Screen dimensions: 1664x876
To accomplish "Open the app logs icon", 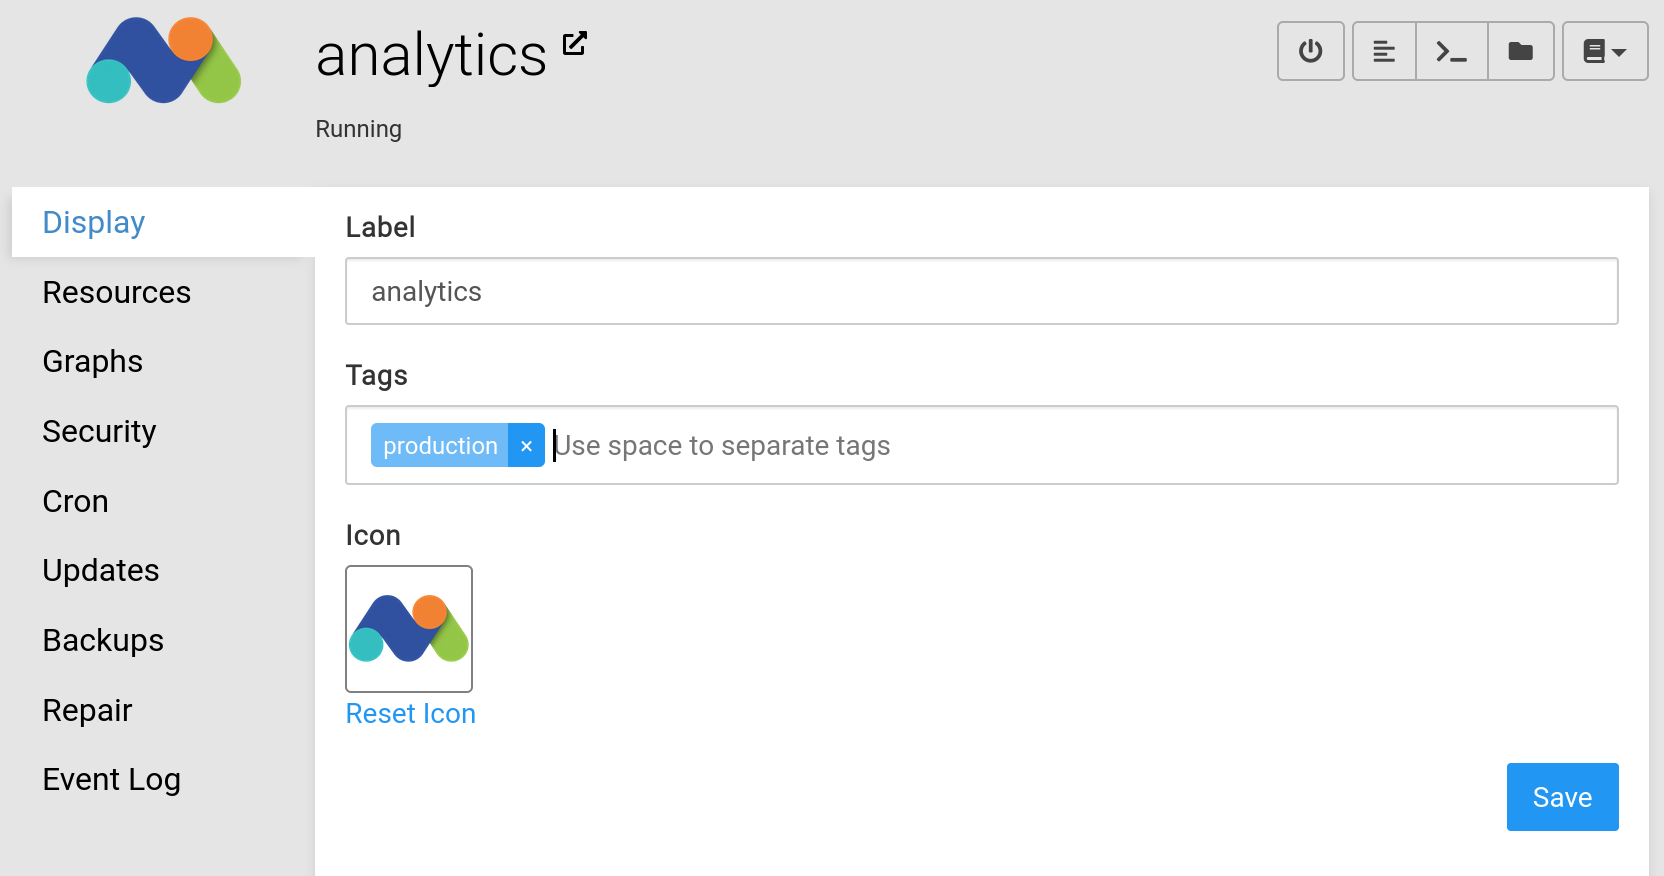I will [1384, 51].
